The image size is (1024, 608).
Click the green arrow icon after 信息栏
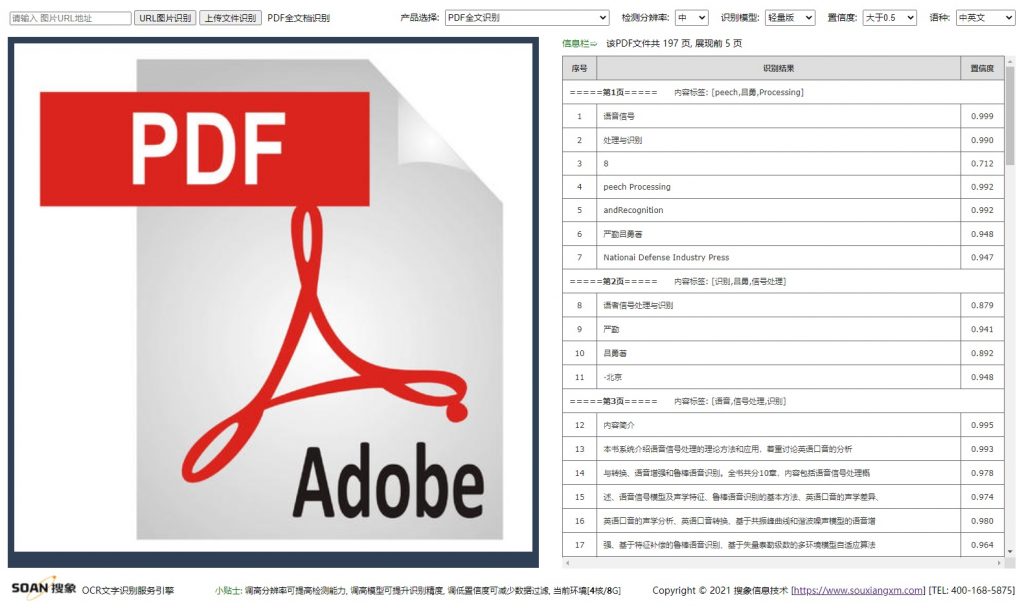tap(594, 44)
